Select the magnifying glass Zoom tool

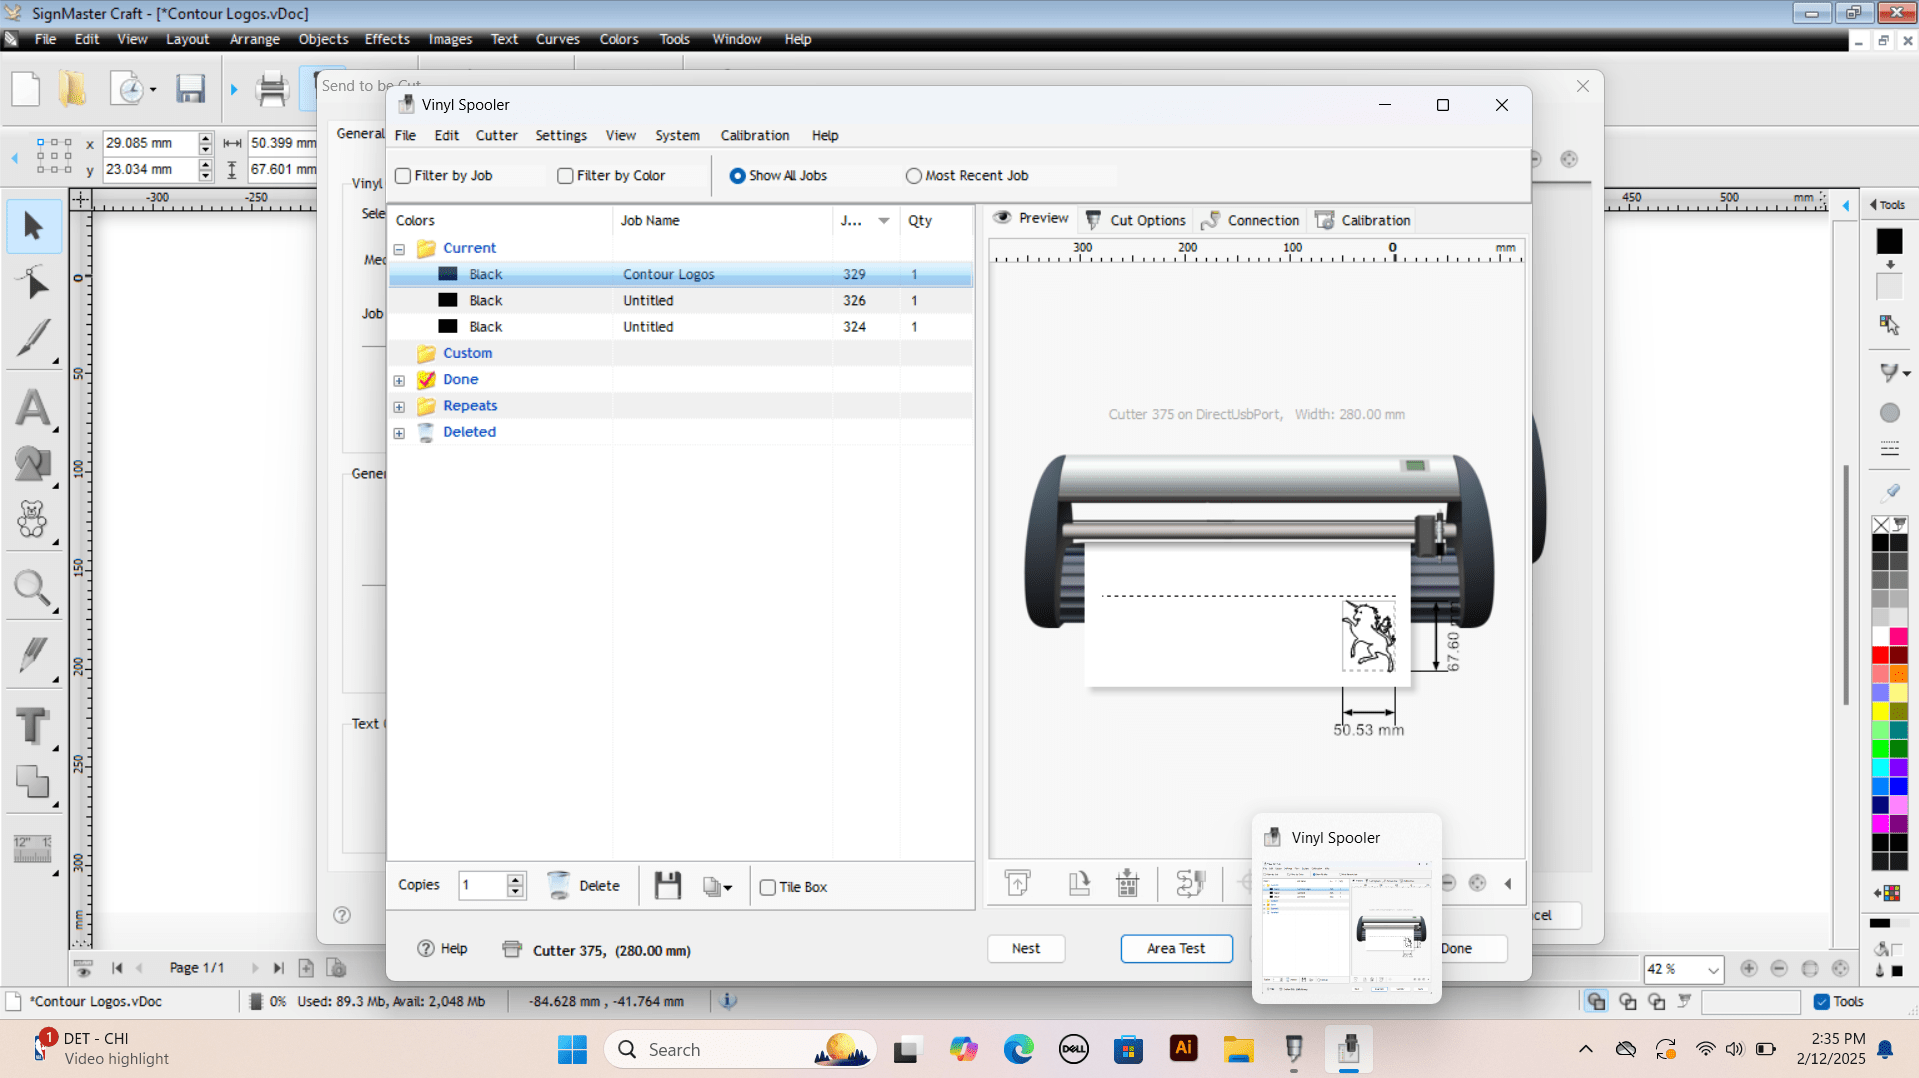click(33, 589)
